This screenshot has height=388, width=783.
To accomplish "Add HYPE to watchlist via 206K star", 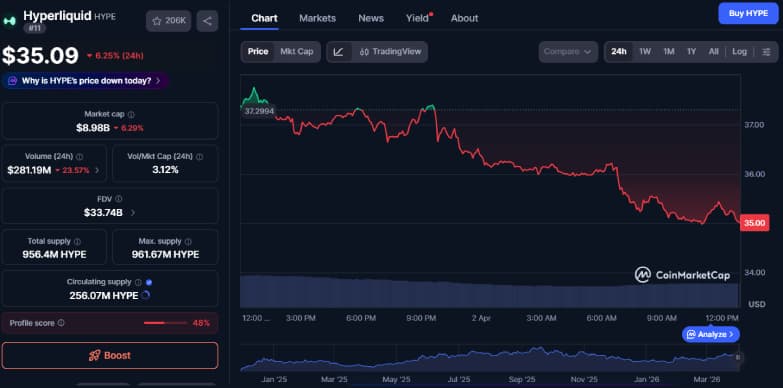I will pos(168,21).
